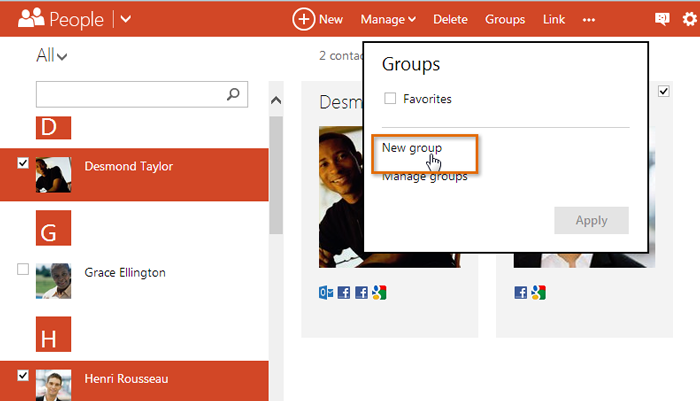Uncheck Henri Rousseau's checkbox
The height and width of the screenshot is (401, 700).
(x=23, y=376)
